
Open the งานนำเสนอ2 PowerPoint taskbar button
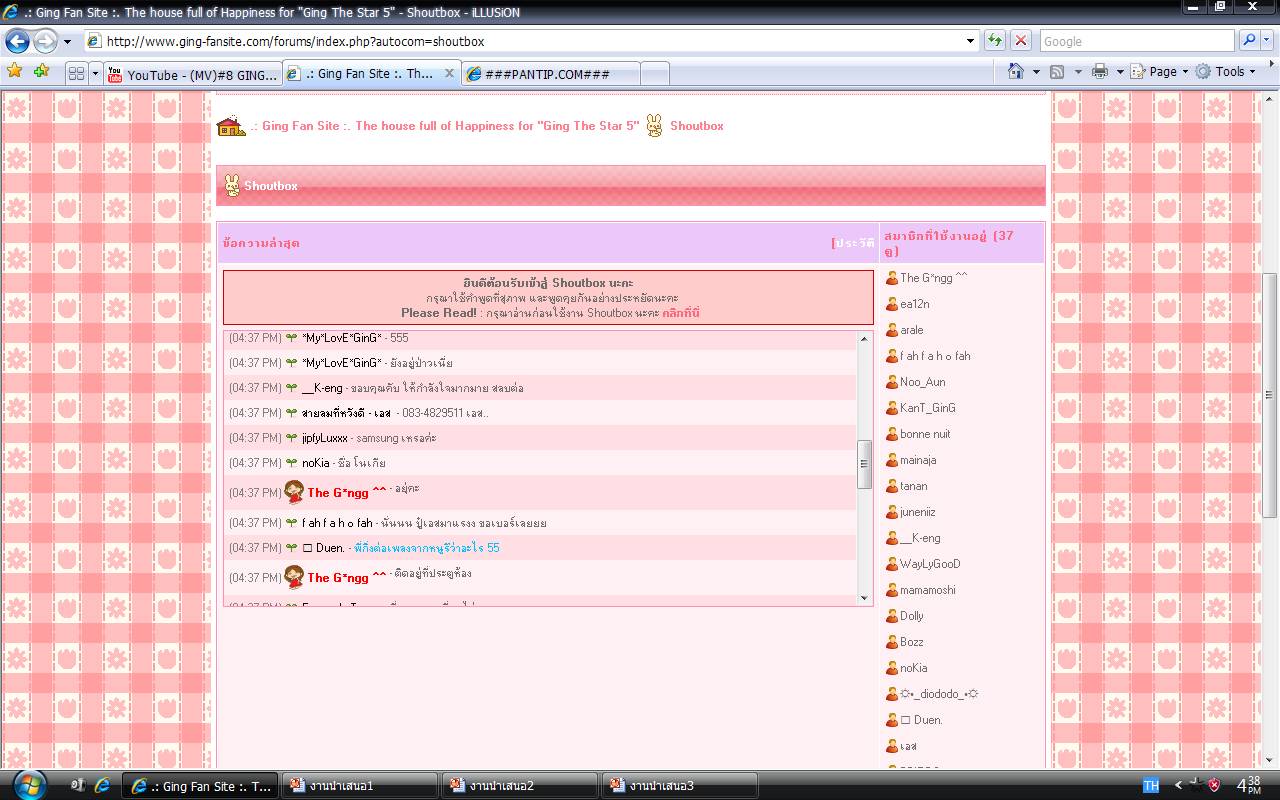pyautogui.click(x=519, y=786)
